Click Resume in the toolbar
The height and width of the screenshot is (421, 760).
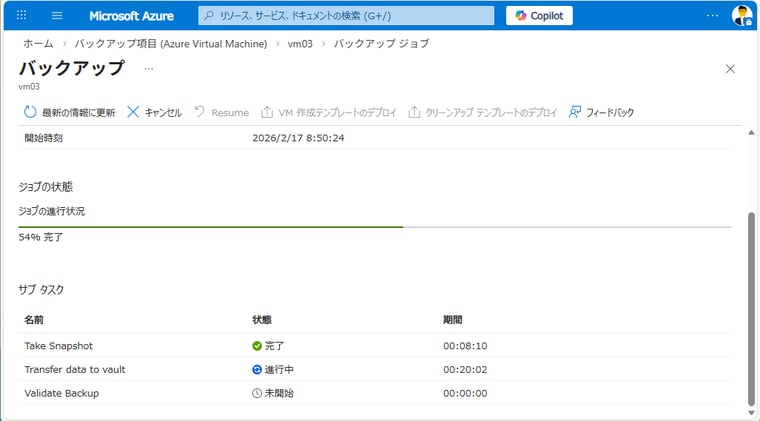point(230,112)
